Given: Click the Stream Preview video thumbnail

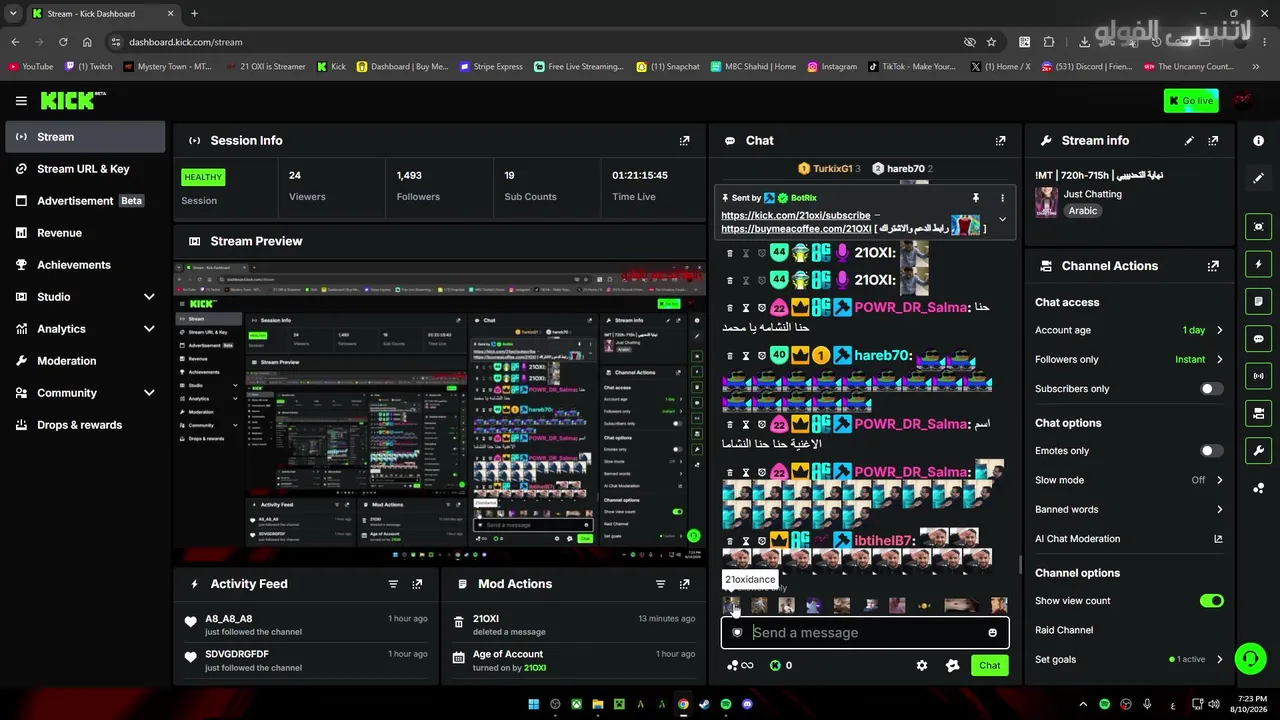Looking at the screenshot, I should [x=440, y=414].
